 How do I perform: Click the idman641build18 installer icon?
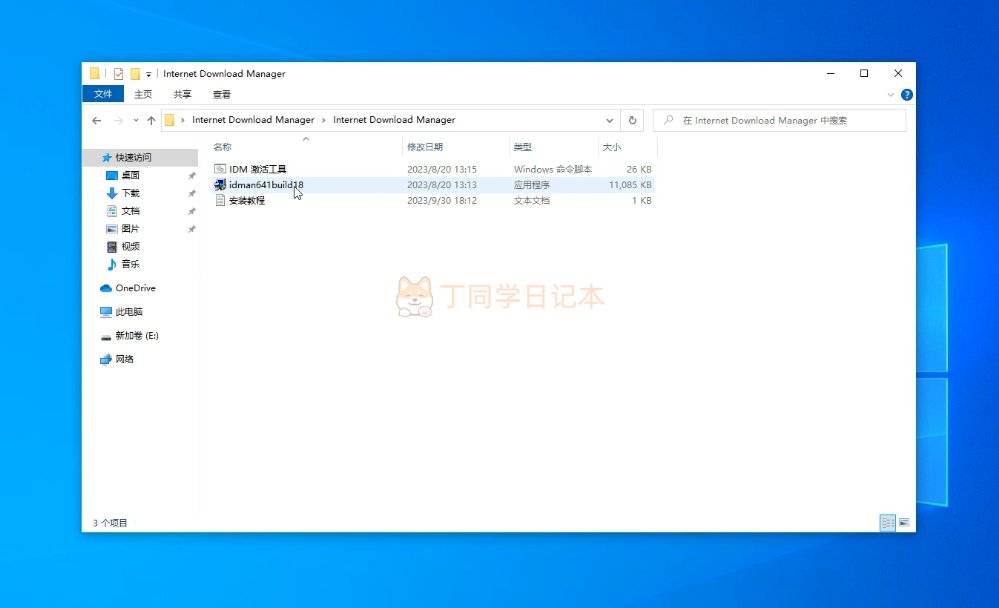[220, 185]
